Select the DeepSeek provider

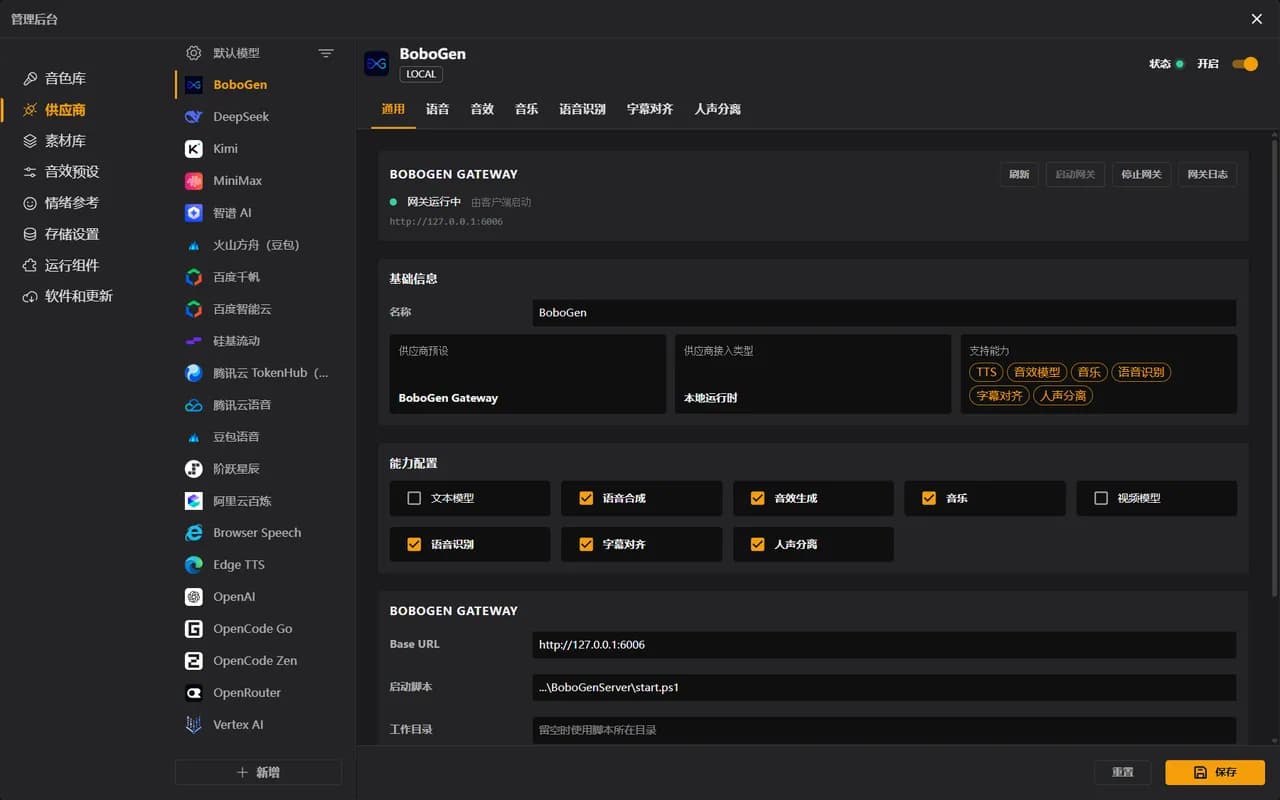[258, 117]
